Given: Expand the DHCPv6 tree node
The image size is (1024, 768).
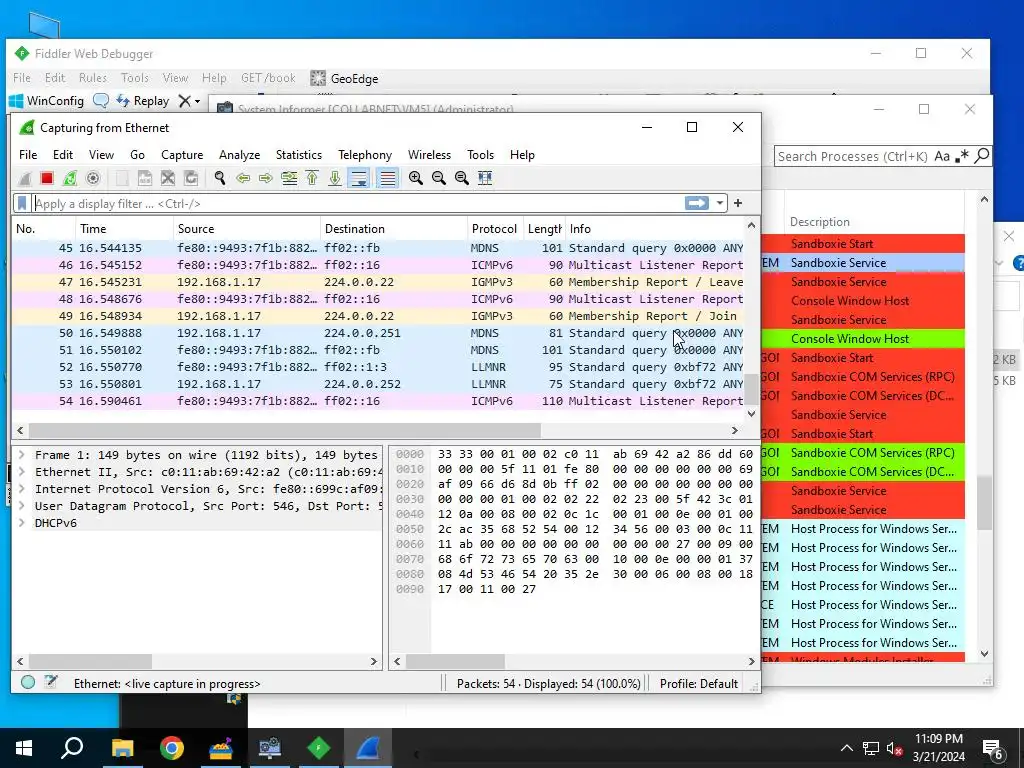Looking at the screenshot, I should click(x=22, y=522).
